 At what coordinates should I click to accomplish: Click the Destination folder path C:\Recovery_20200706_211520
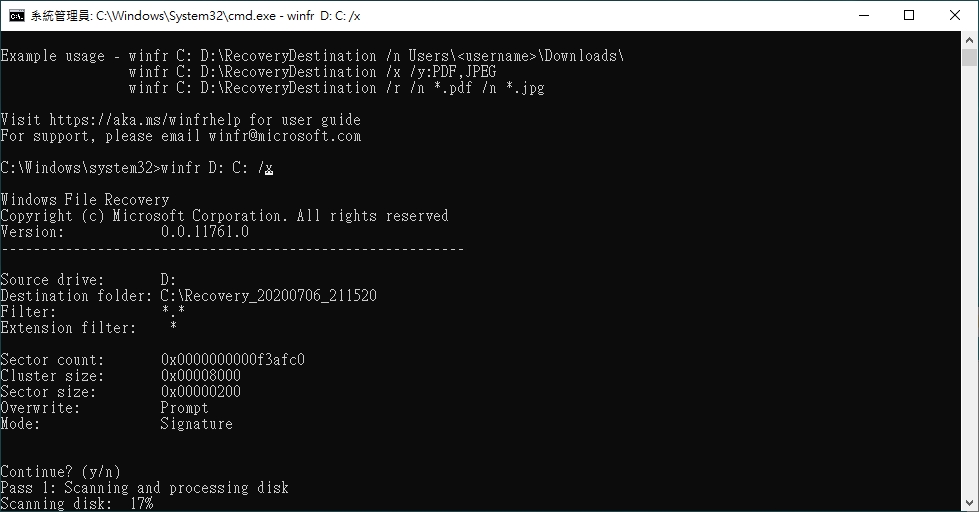pyautogui.click(x=268, y=296)
